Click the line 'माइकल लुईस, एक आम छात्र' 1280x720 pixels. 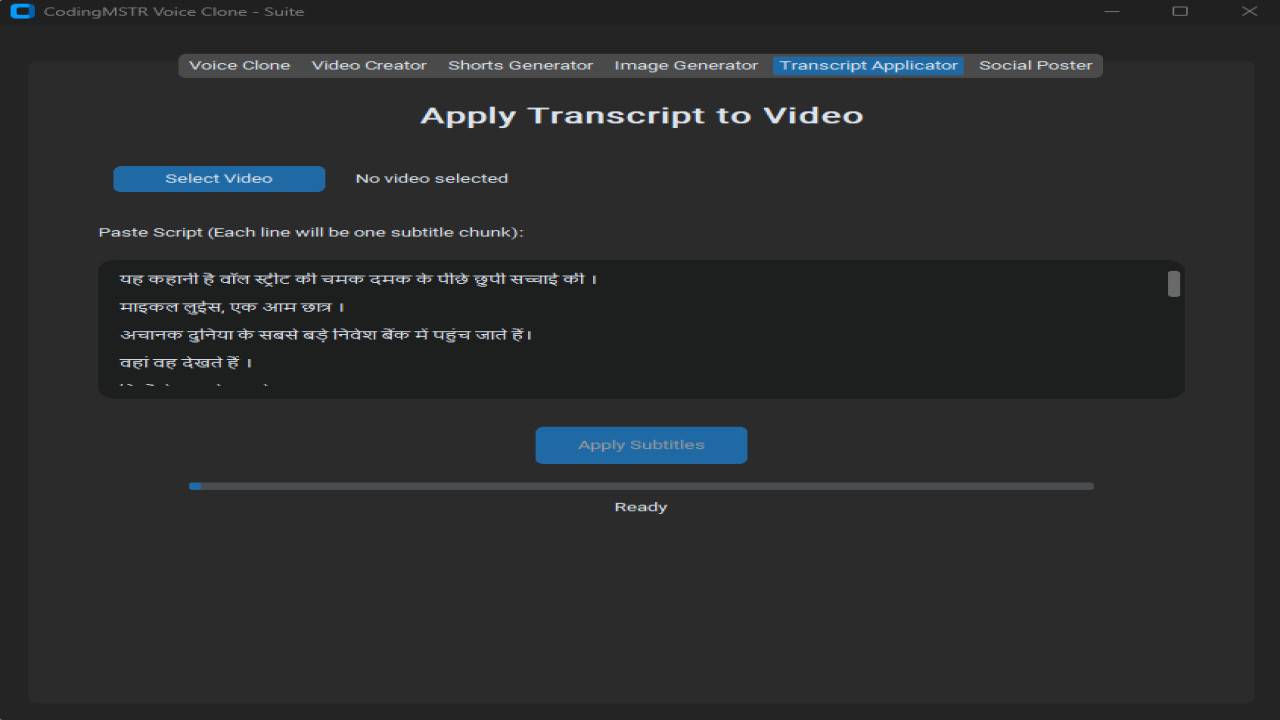coord(232,307)
